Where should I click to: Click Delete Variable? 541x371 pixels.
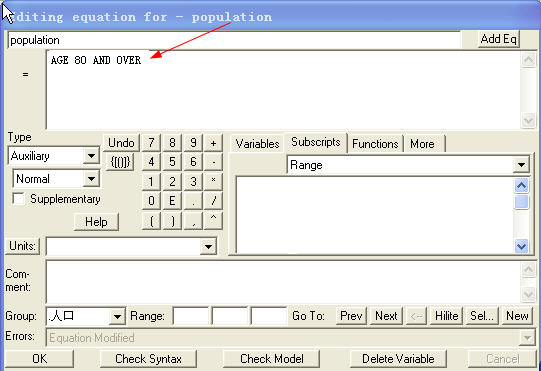click(x=398, y=359)
